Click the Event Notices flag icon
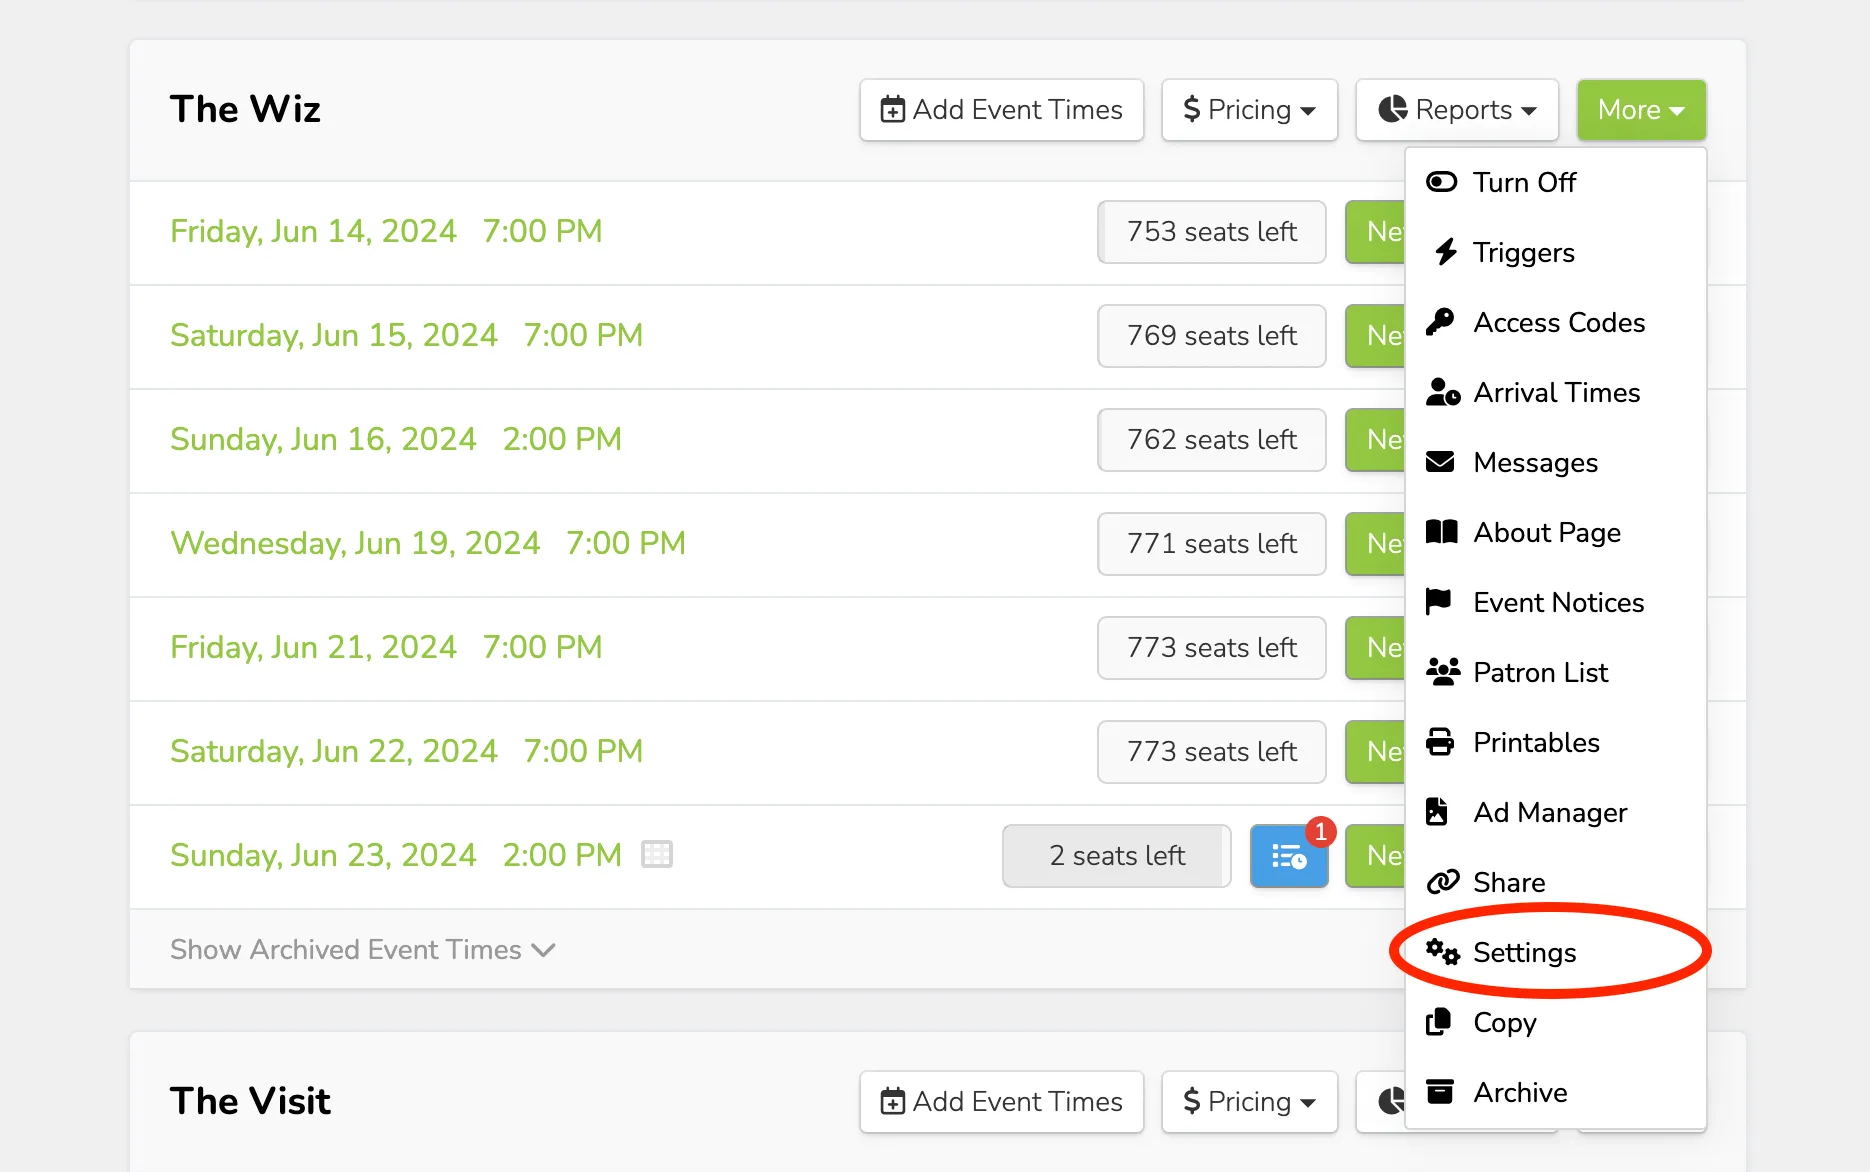 click(x=1439, y=602)
